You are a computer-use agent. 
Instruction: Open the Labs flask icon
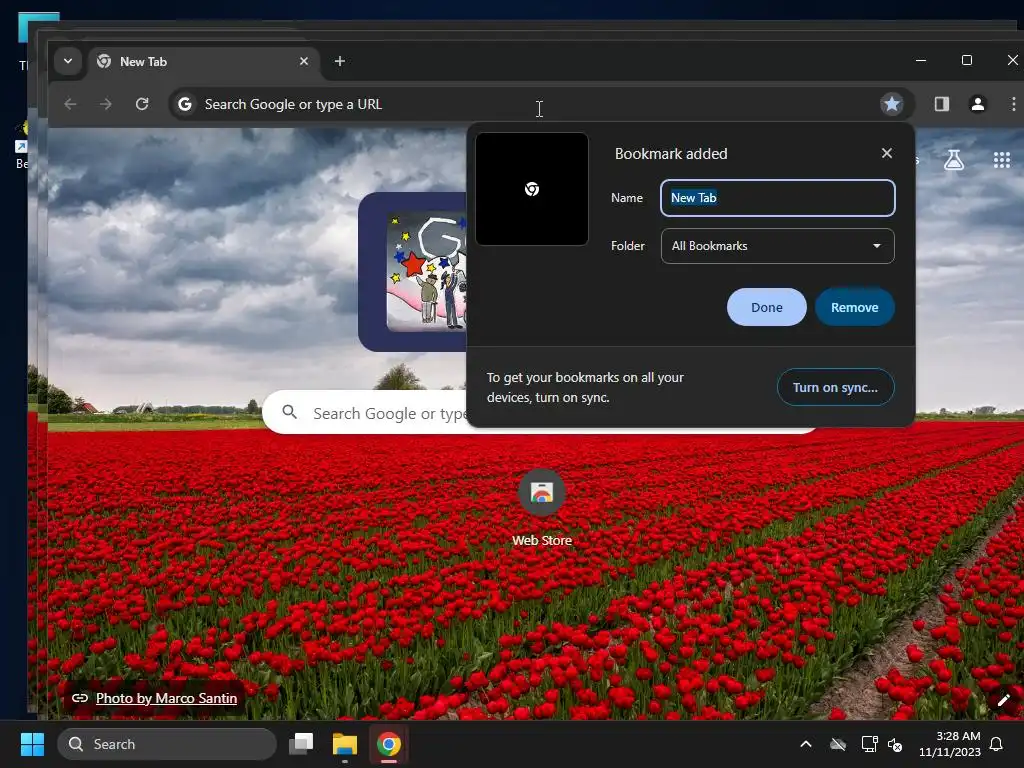point(953,159)
